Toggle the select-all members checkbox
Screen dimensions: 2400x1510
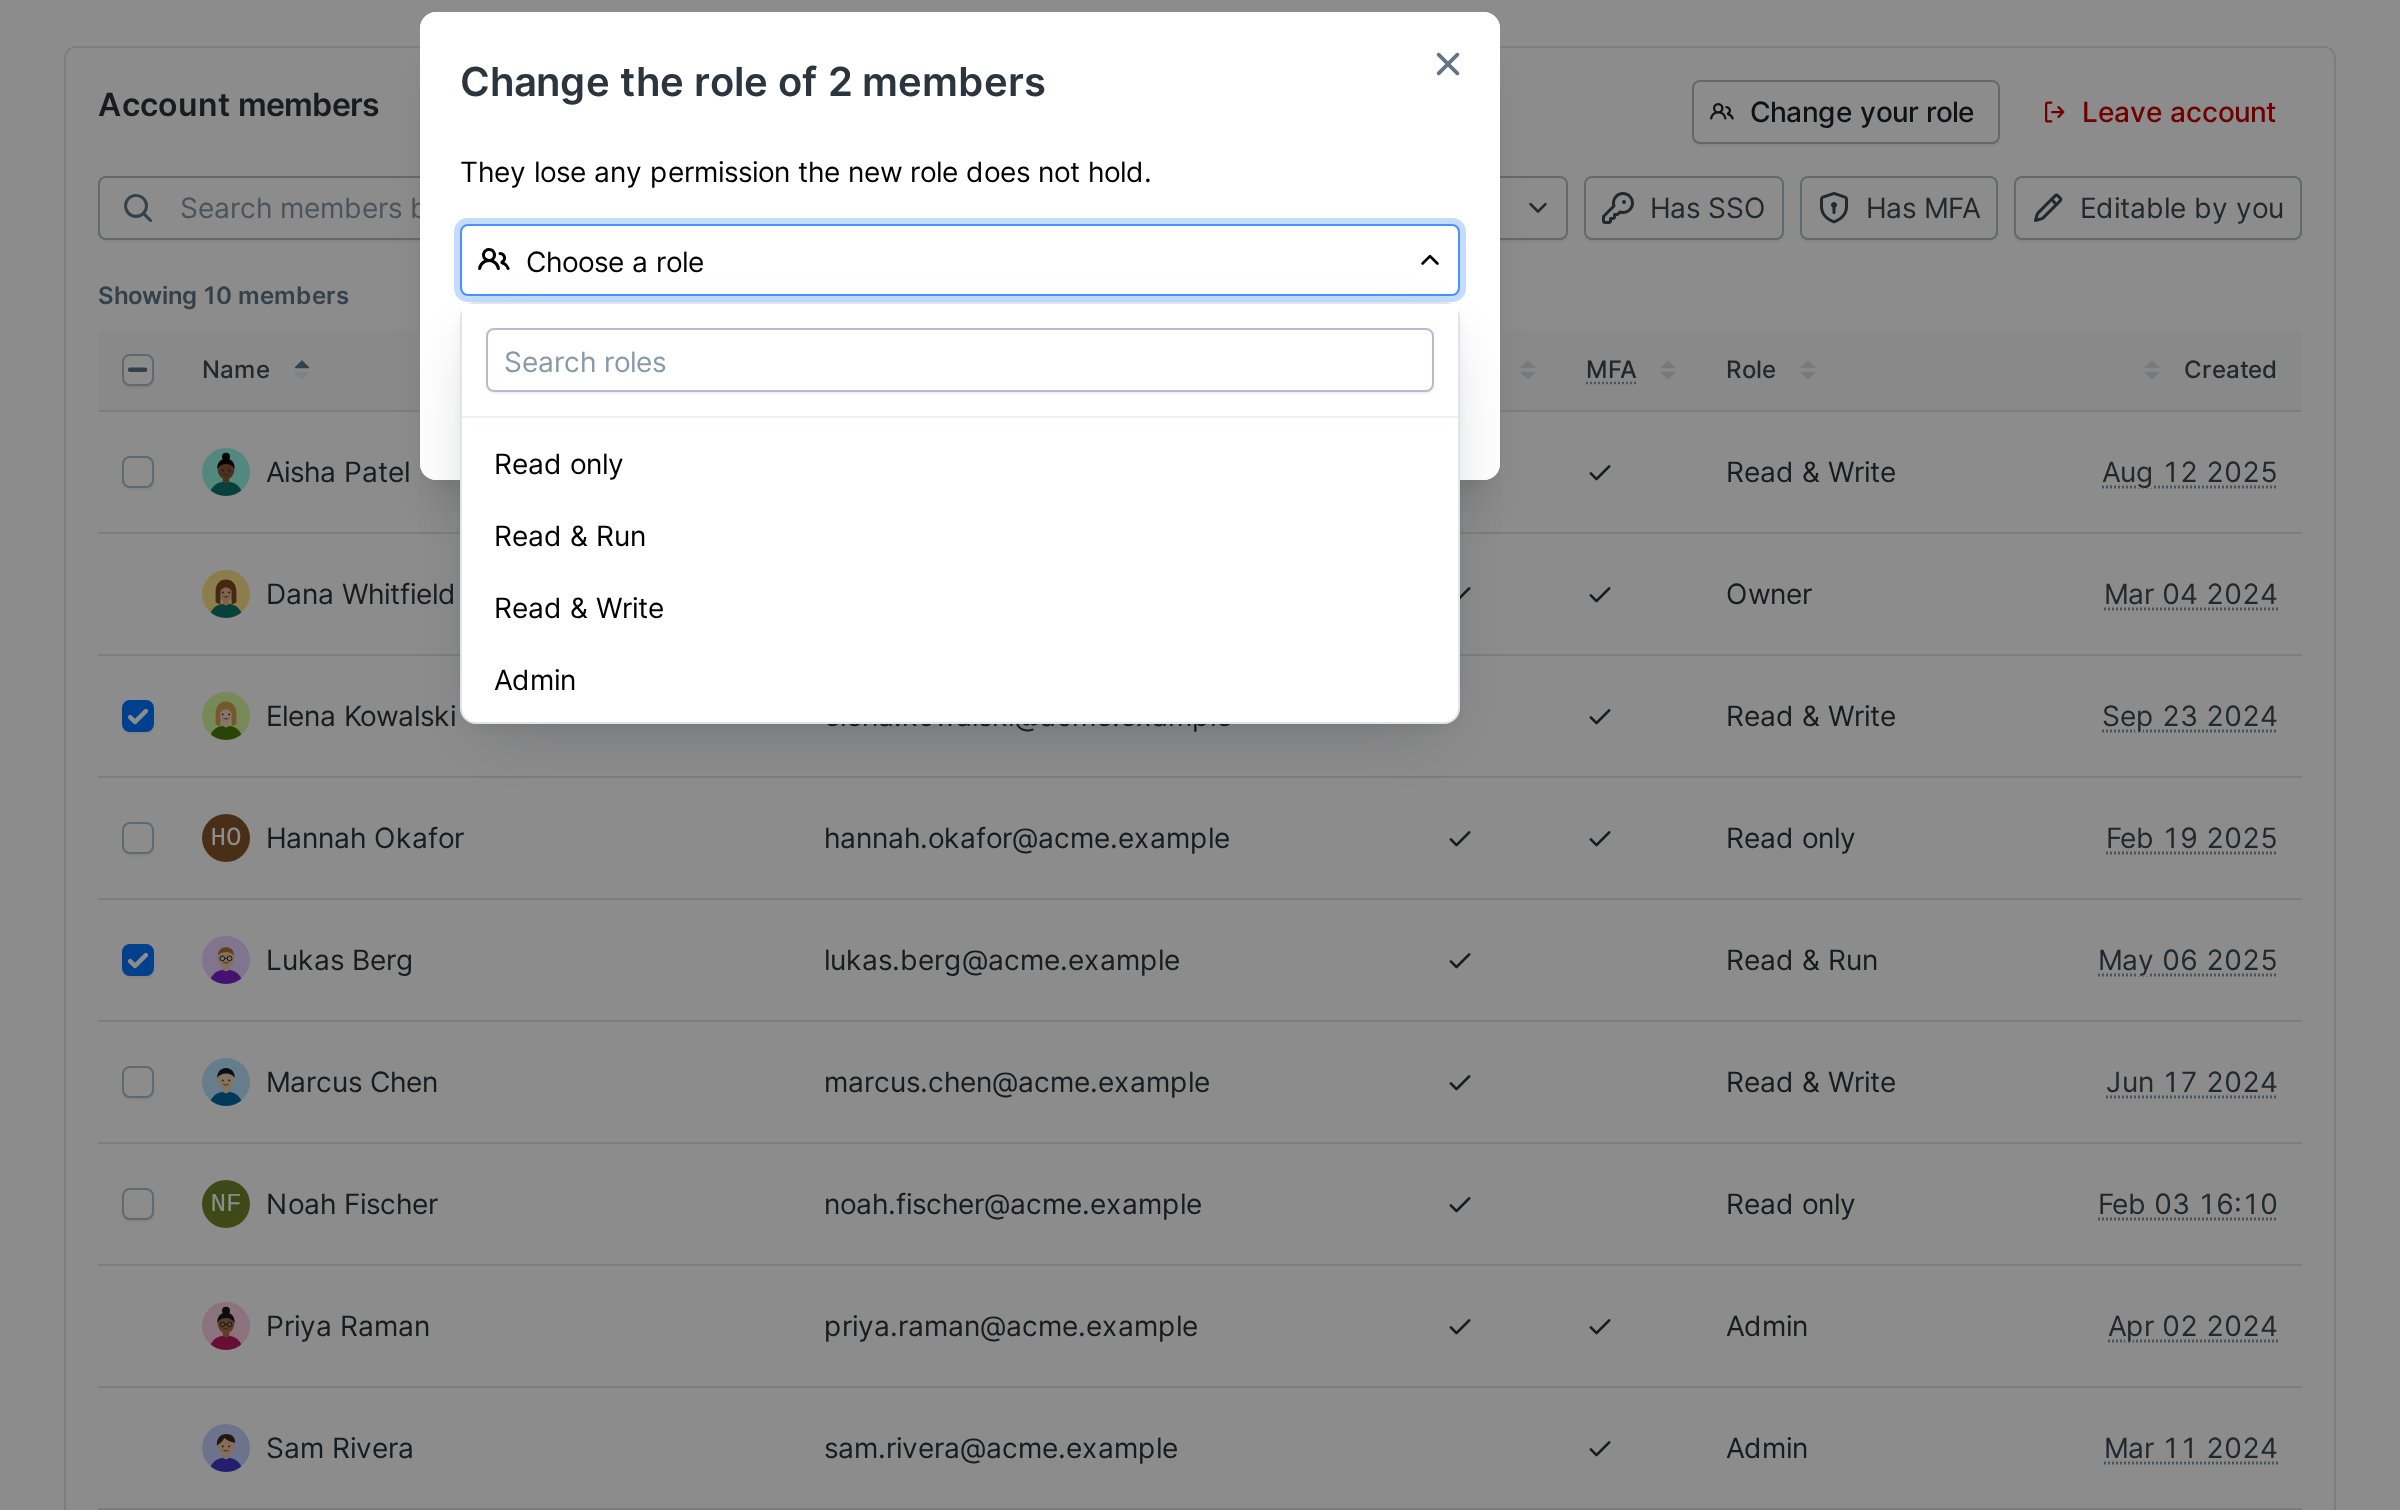138,370
